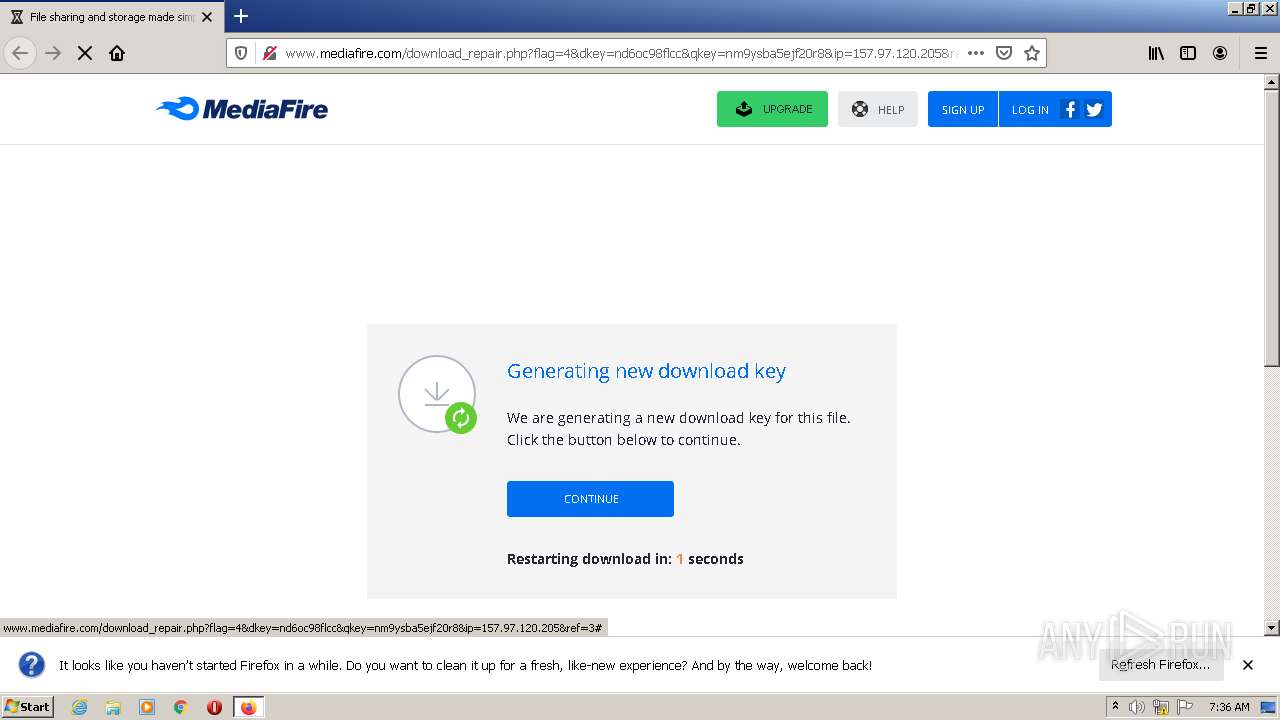Open the file explorer taskbar icon
The width and height of the screenshot is (1280, 720).
click(113, 707)
